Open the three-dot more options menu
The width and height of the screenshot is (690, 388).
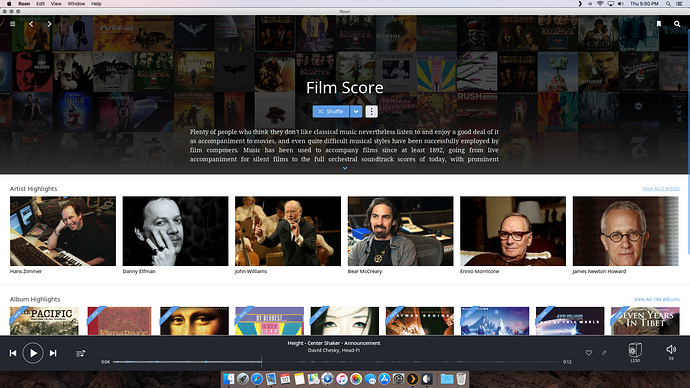click(x=371, y=111)
